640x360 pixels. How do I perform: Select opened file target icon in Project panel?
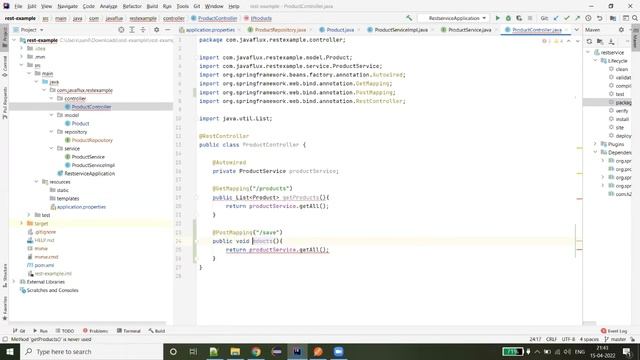(121, 30)
